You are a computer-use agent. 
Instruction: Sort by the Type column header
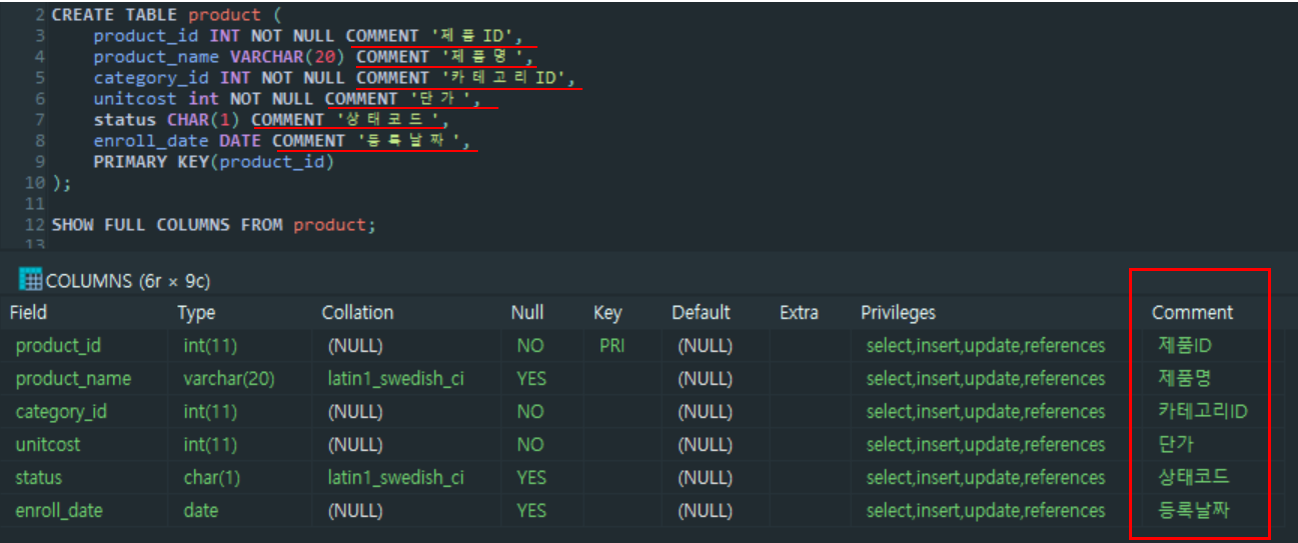pos(196,313)
